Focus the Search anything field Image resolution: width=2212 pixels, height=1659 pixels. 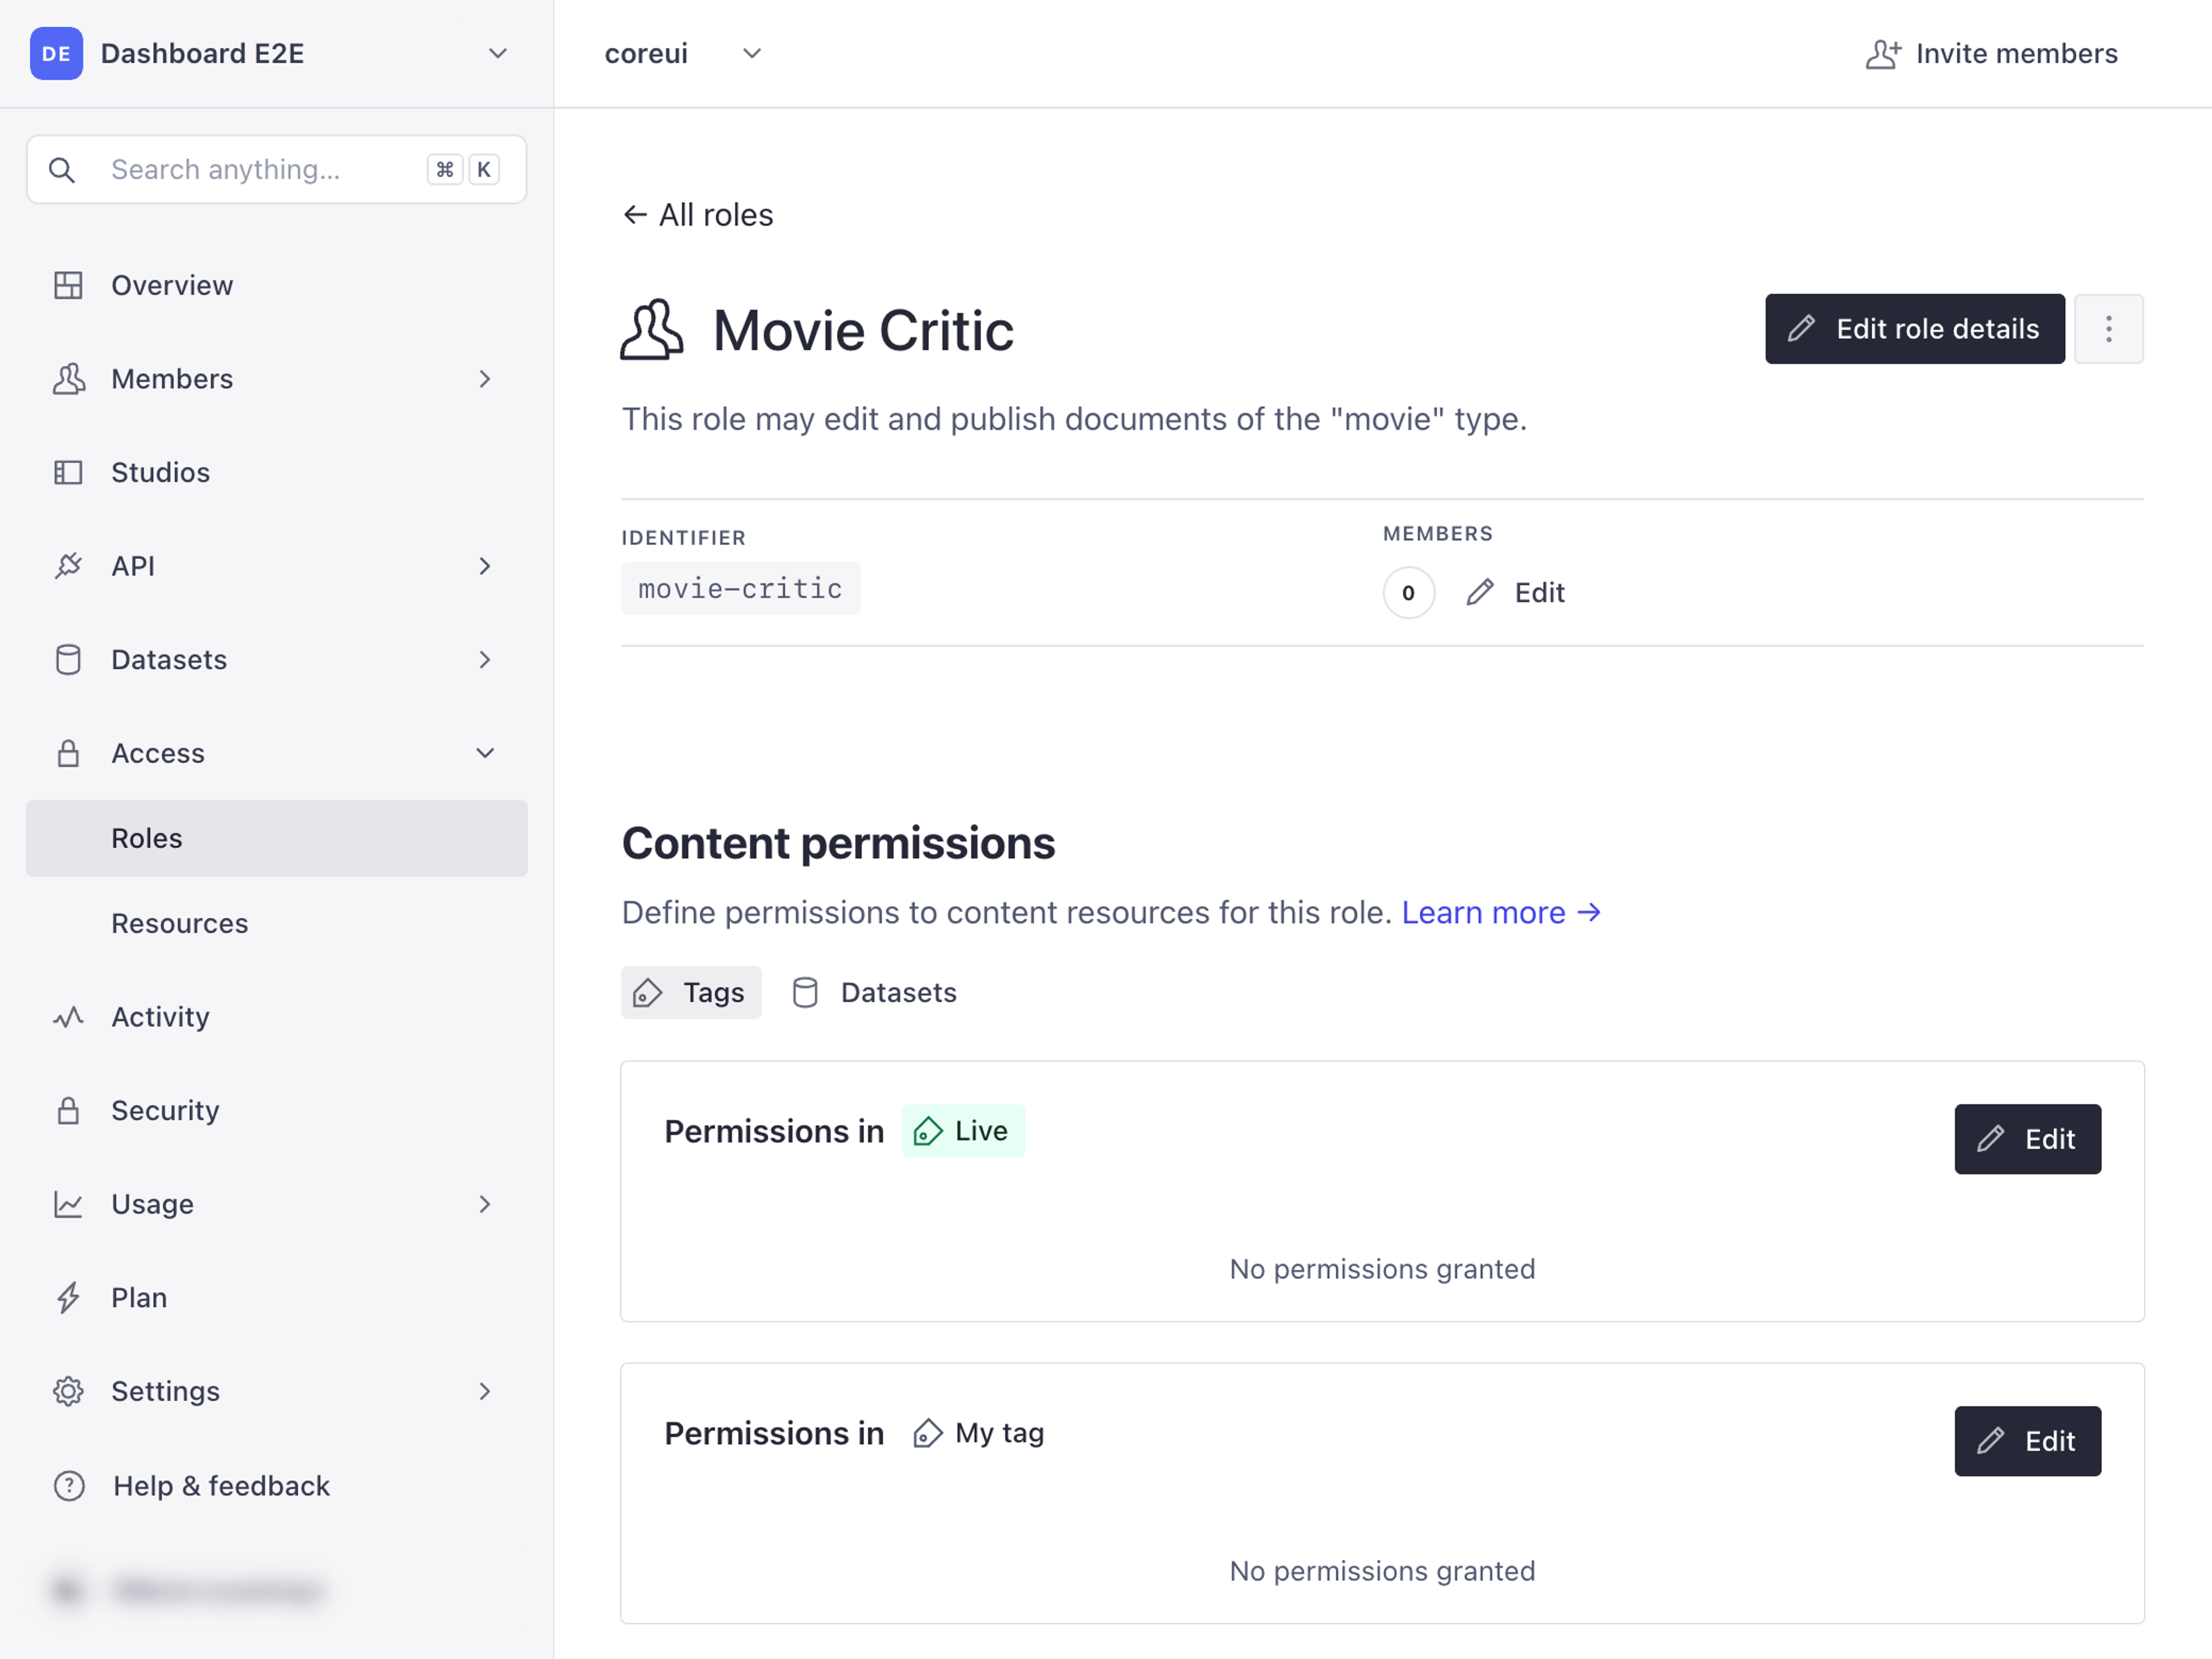[x=277, y=170]
